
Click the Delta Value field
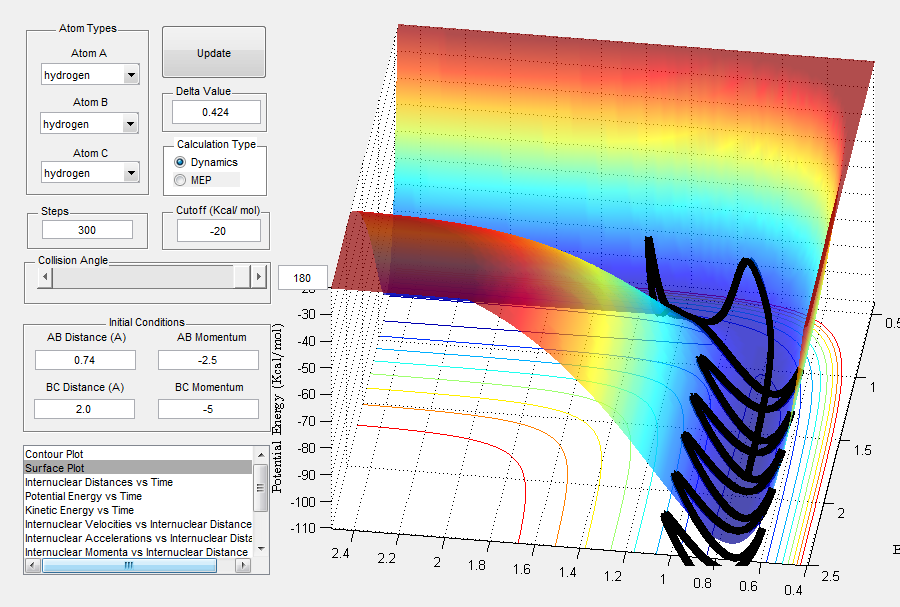216,112
